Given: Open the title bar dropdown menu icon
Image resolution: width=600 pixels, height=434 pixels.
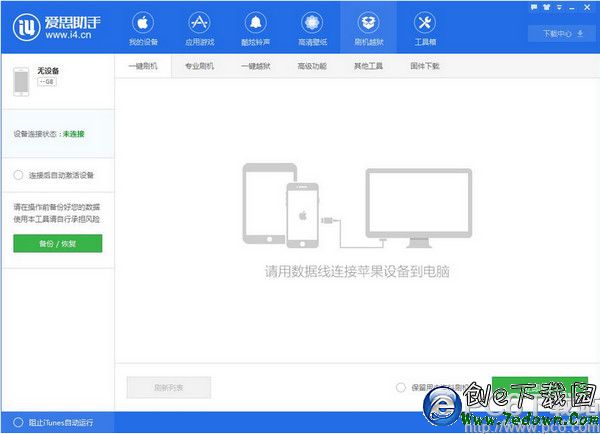Looking at the screenshot, I should click(559, 7).
